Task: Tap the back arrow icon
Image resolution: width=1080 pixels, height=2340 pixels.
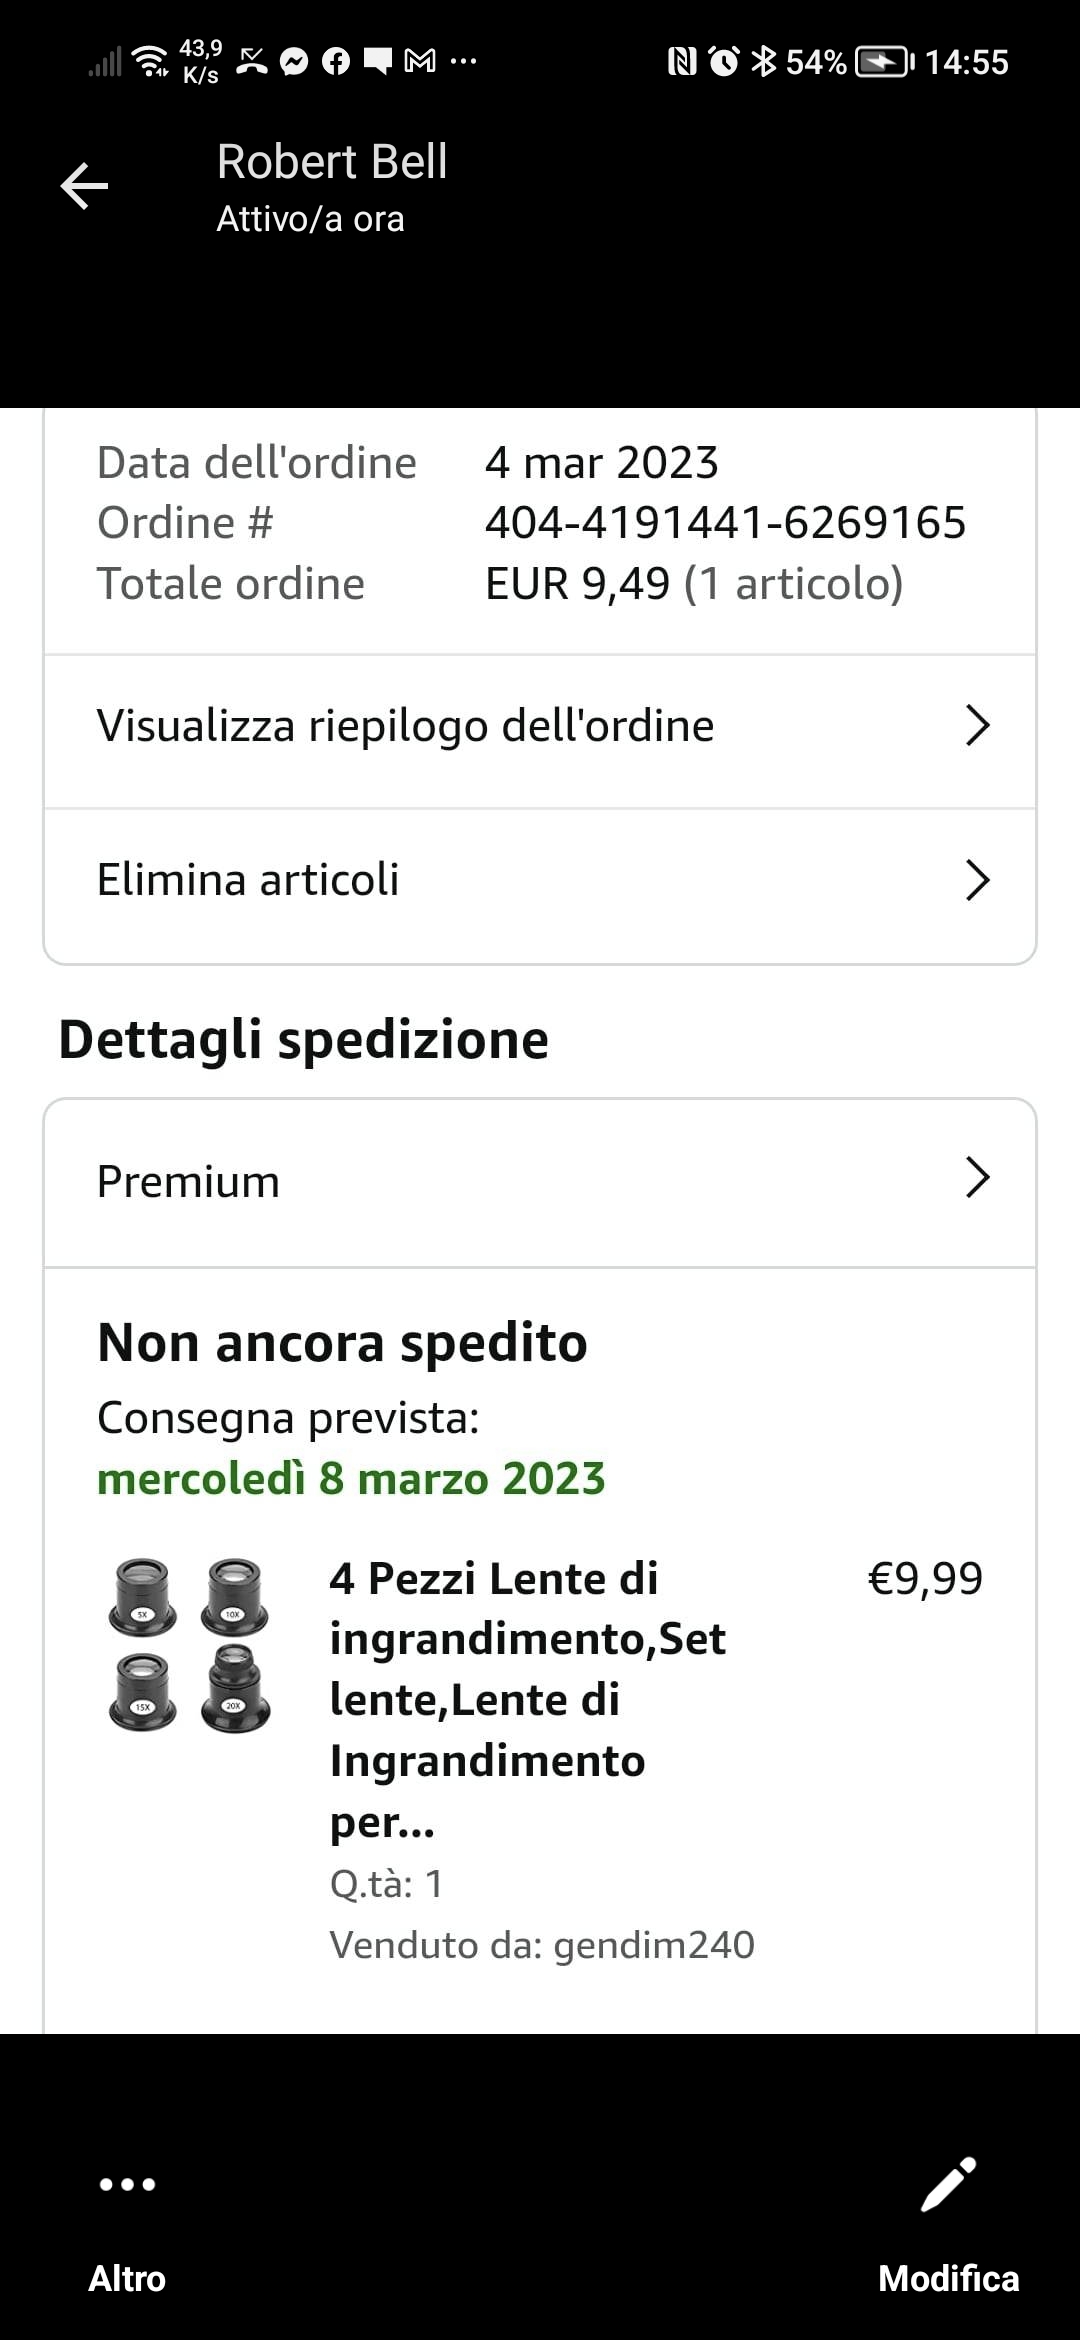Action: [x=85, y=187]
